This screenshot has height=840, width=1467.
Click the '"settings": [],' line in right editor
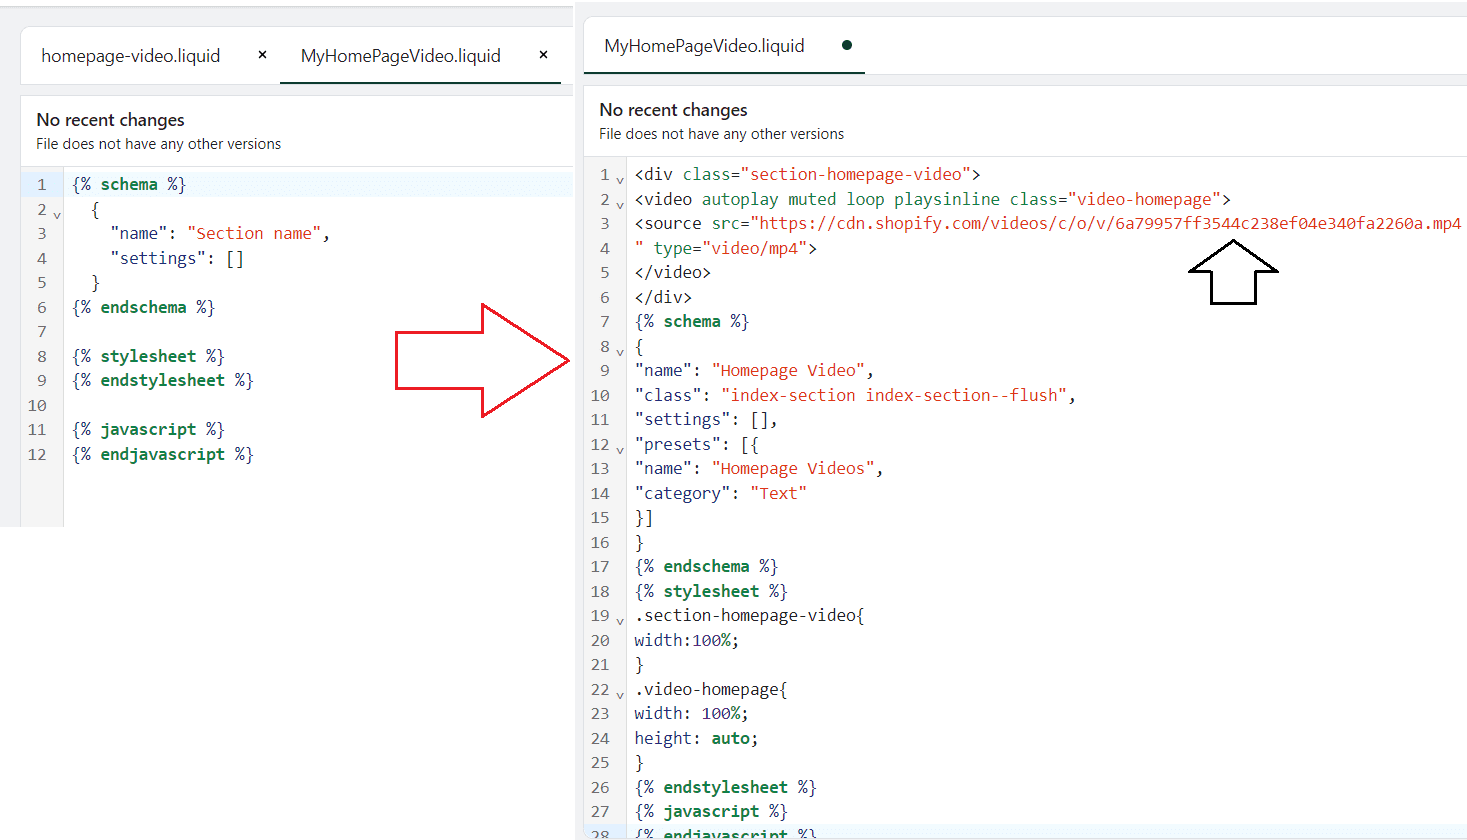coord(706,419)
